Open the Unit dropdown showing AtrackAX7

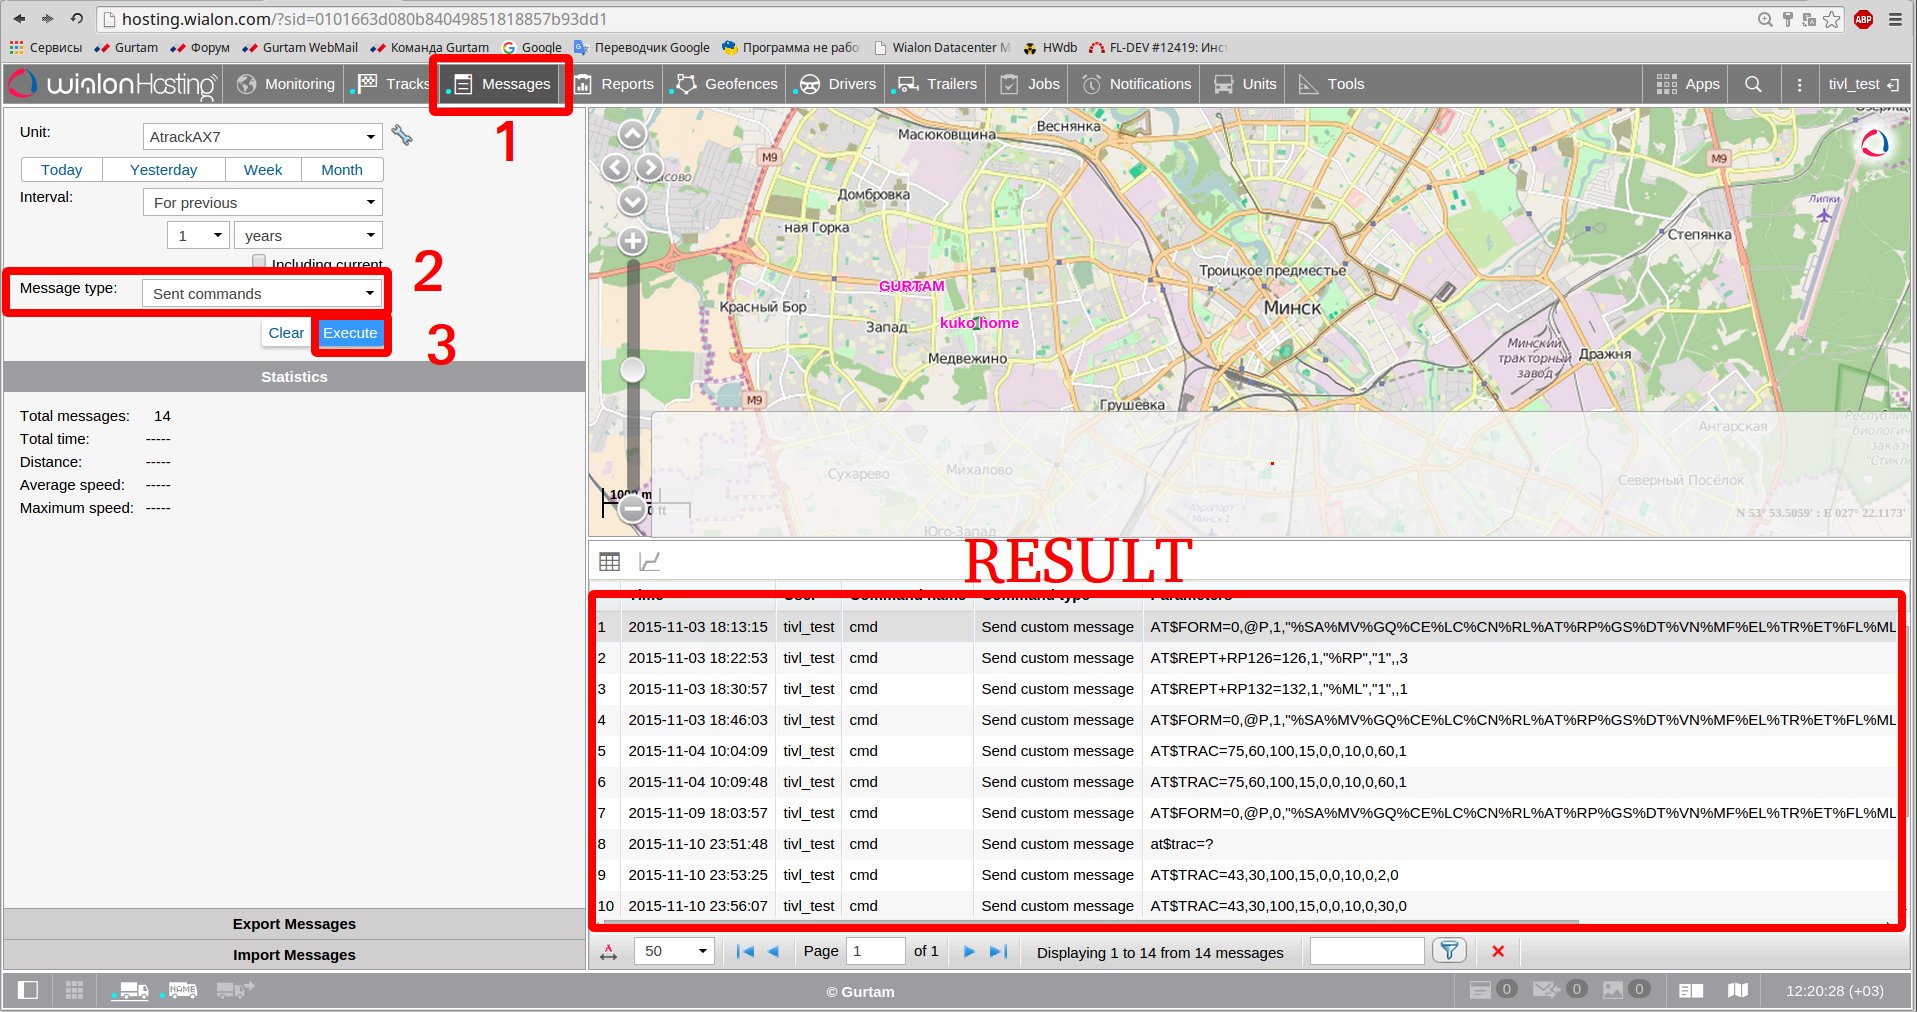click(262, 136)
